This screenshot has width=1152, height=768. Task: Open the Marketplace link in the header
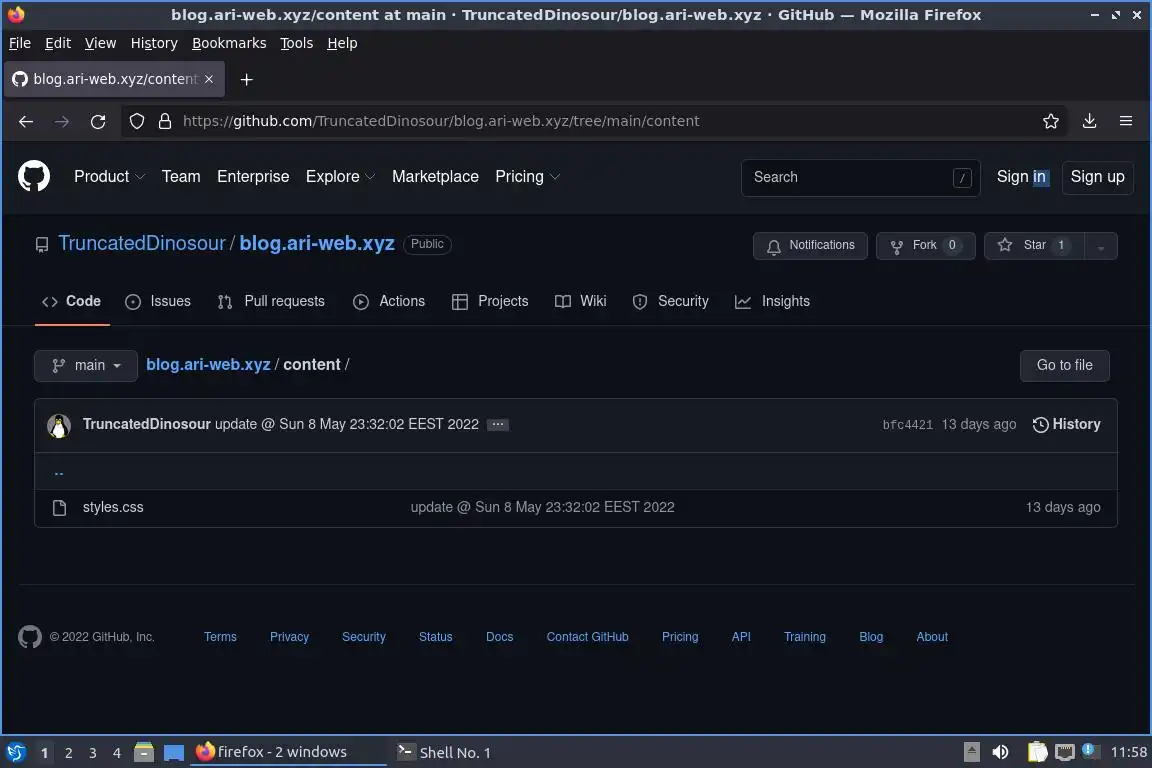[x=435, y=177]
